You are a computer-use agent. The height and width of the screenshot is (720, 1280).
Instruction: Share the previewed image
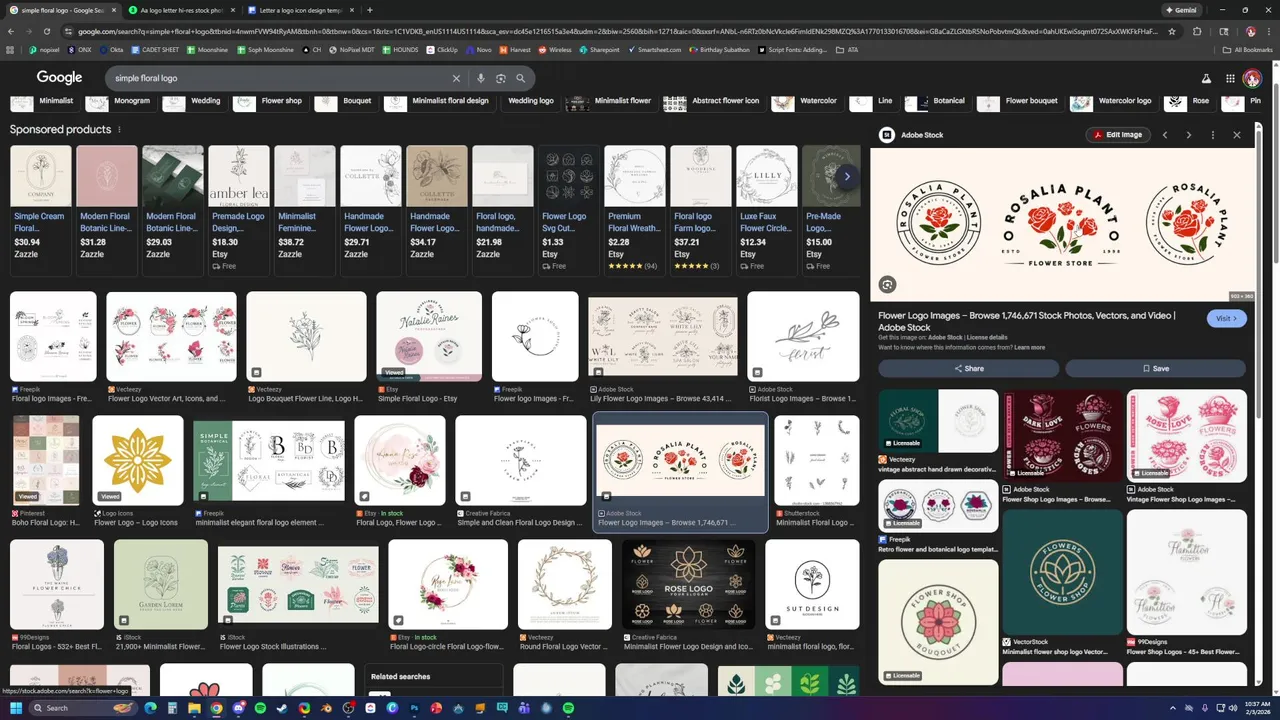click(x=968, y=368)
